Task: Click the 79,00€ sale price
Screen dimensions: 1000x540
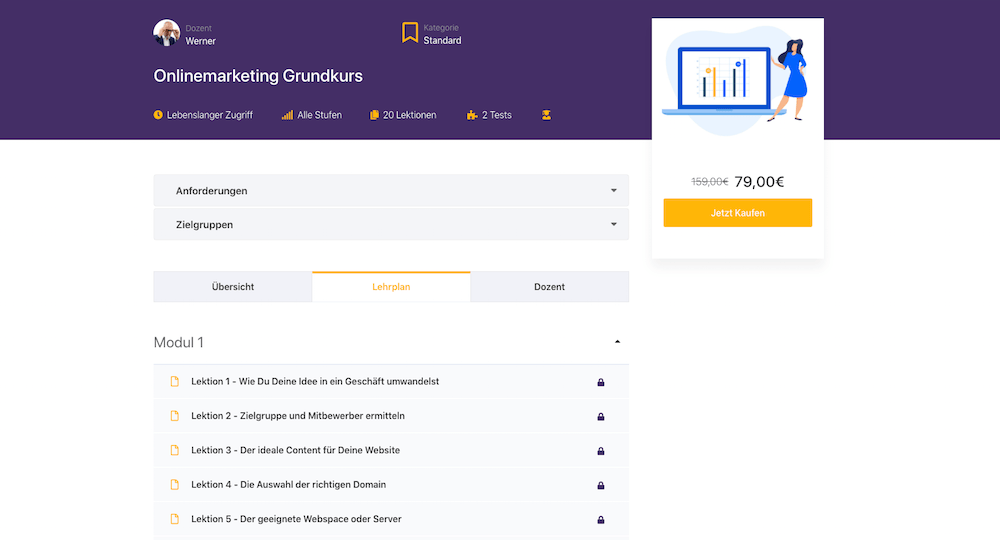Action: pyautogui.click(x=759, y=182)
